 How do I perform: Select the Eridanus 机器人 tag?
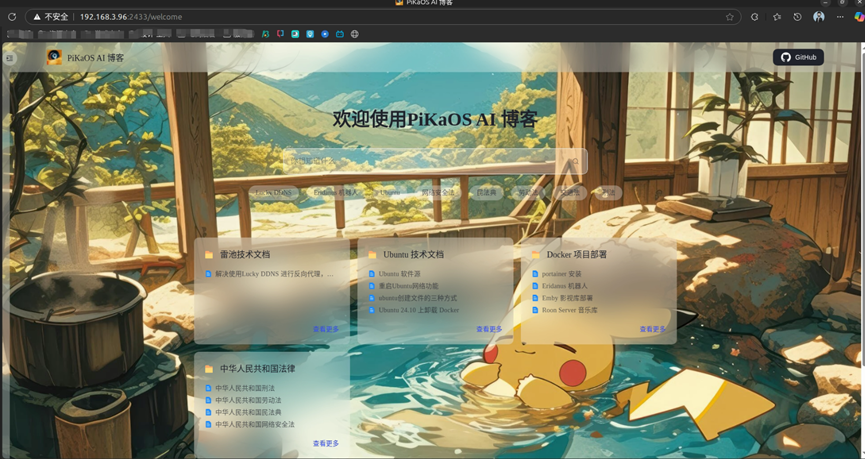[336, 193]
